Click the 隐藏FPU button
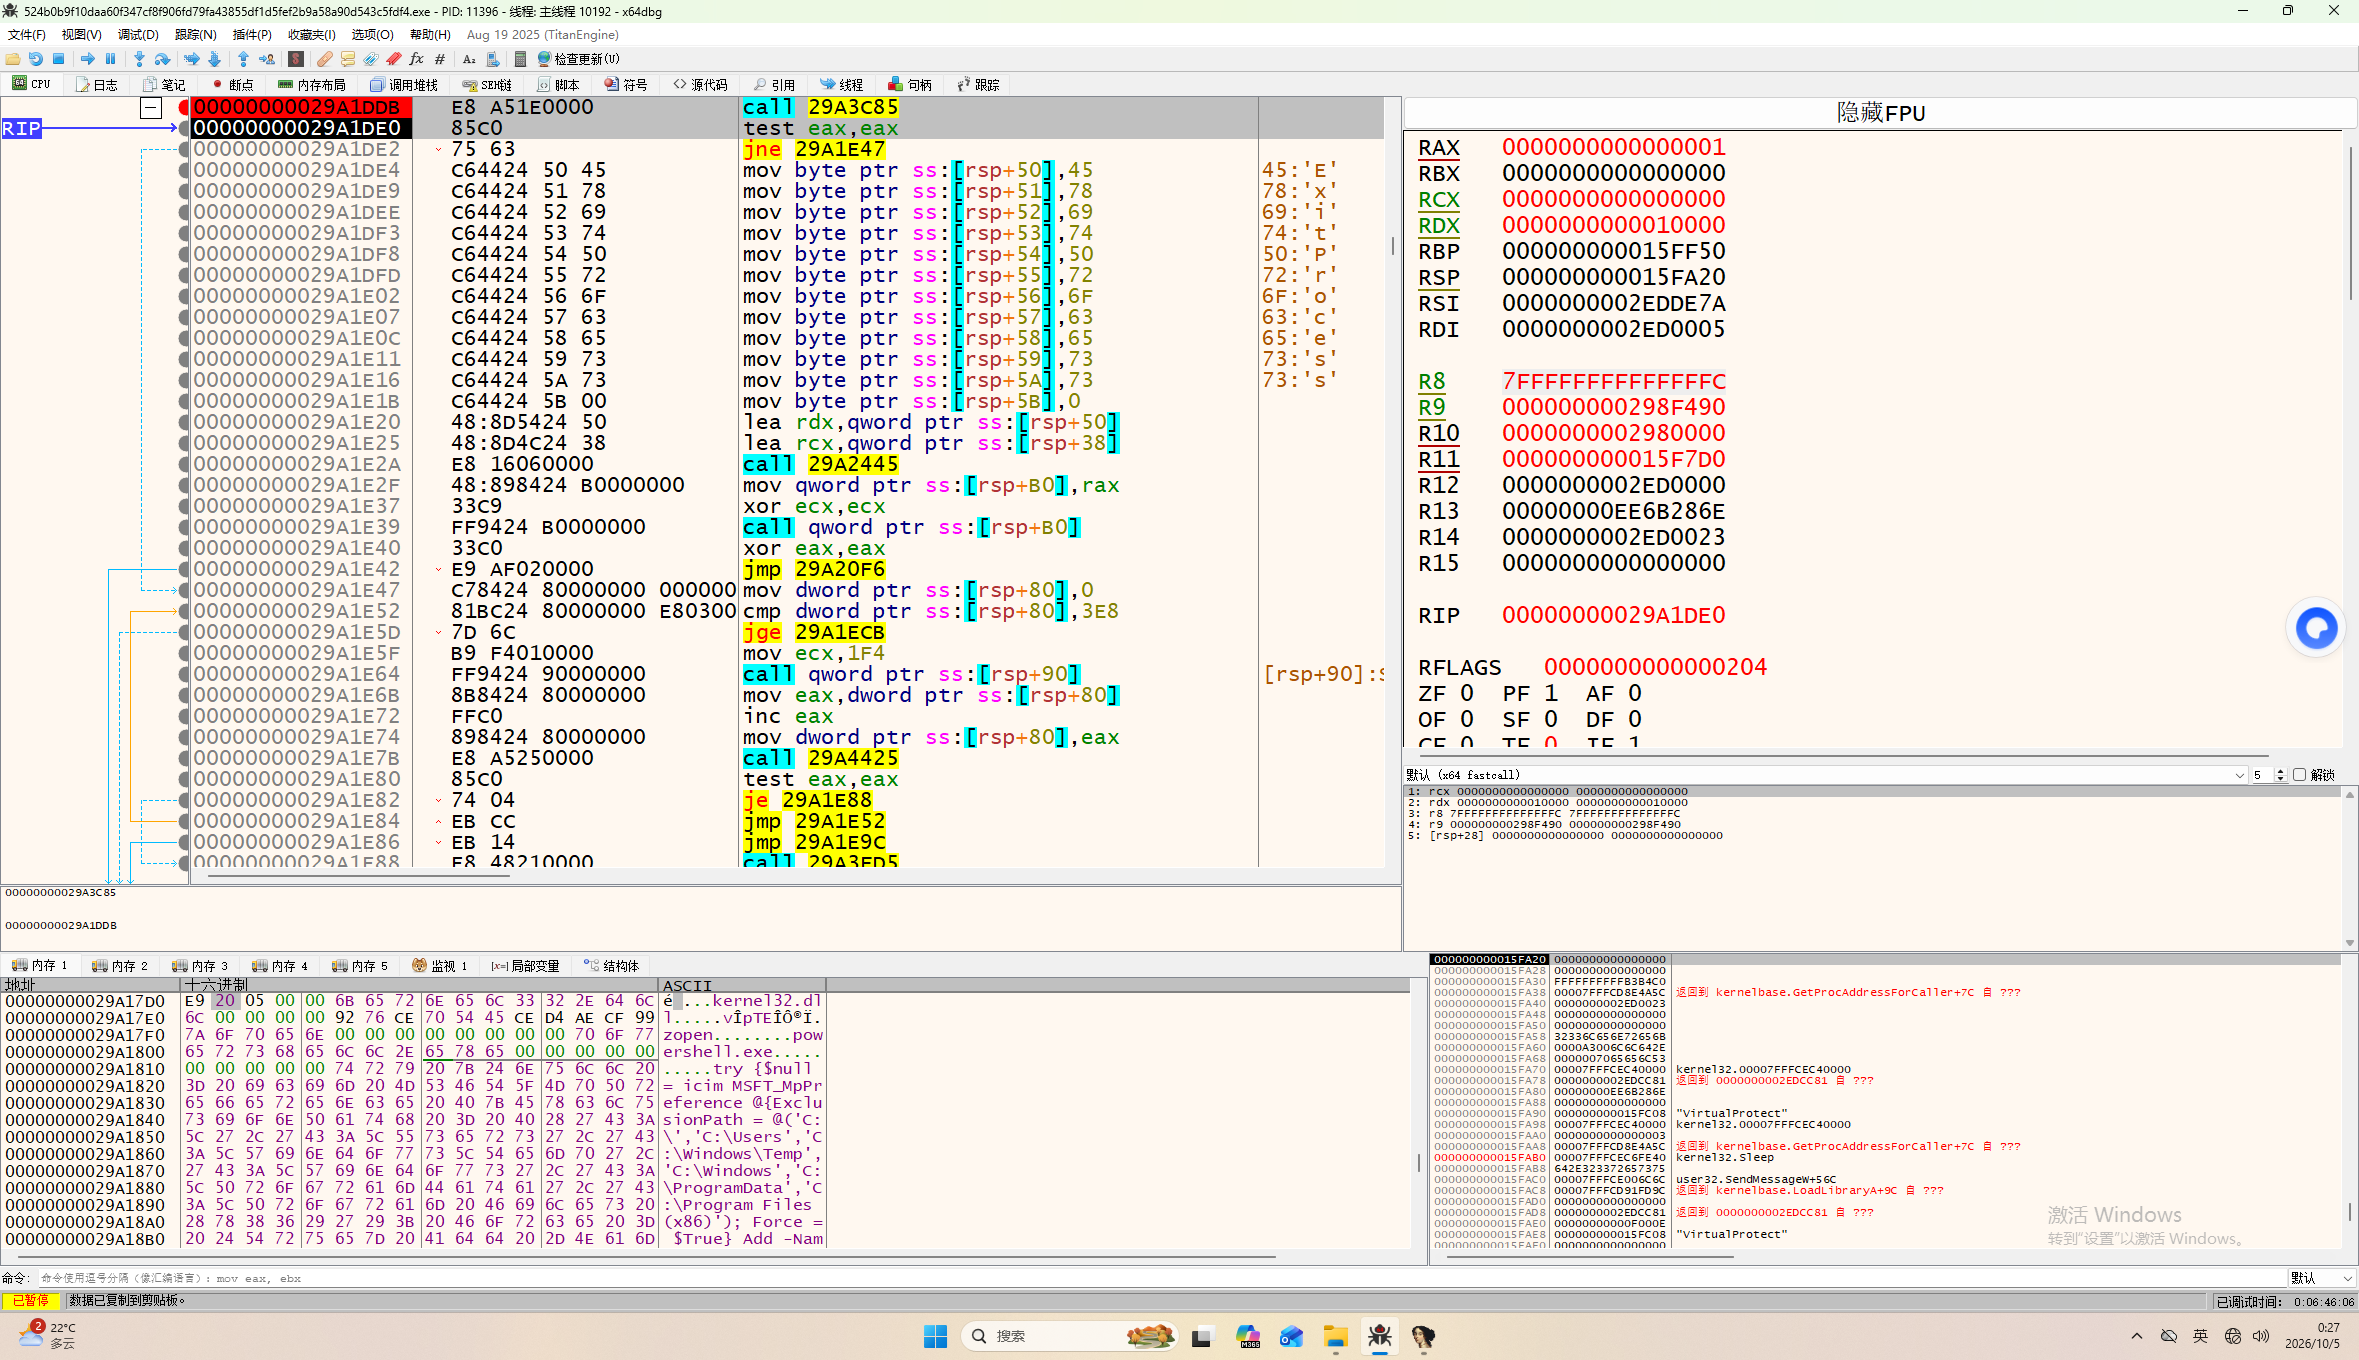 coord(1880,113)
